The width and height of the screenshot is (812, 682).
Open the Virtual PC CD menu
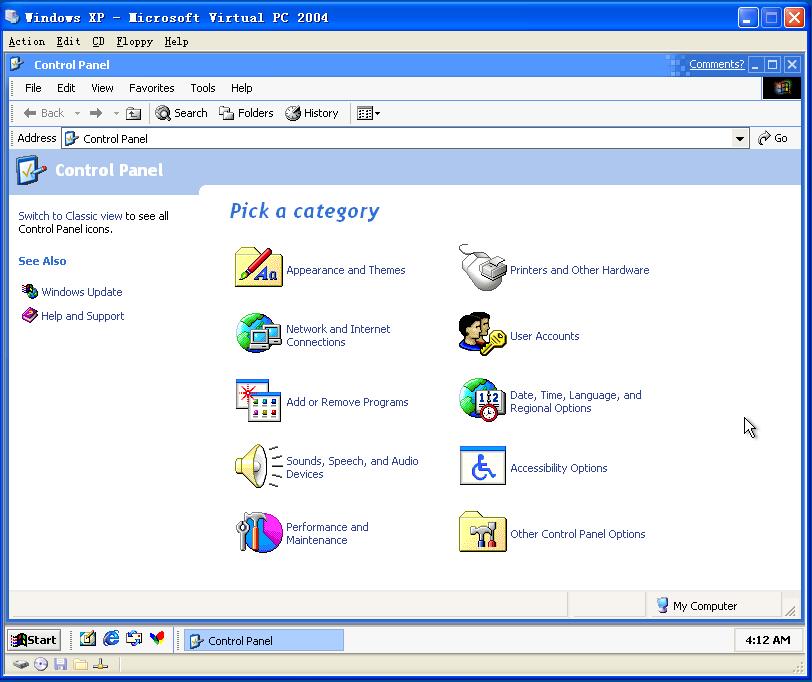pyautogui.click(x=98, y=41)
